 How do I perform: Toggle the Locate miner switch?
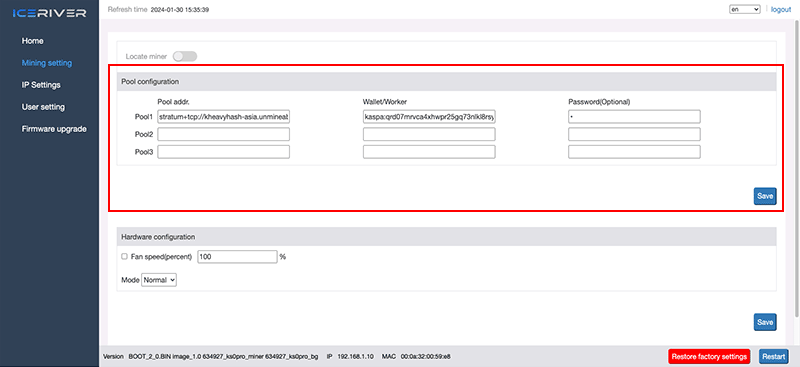185,56
